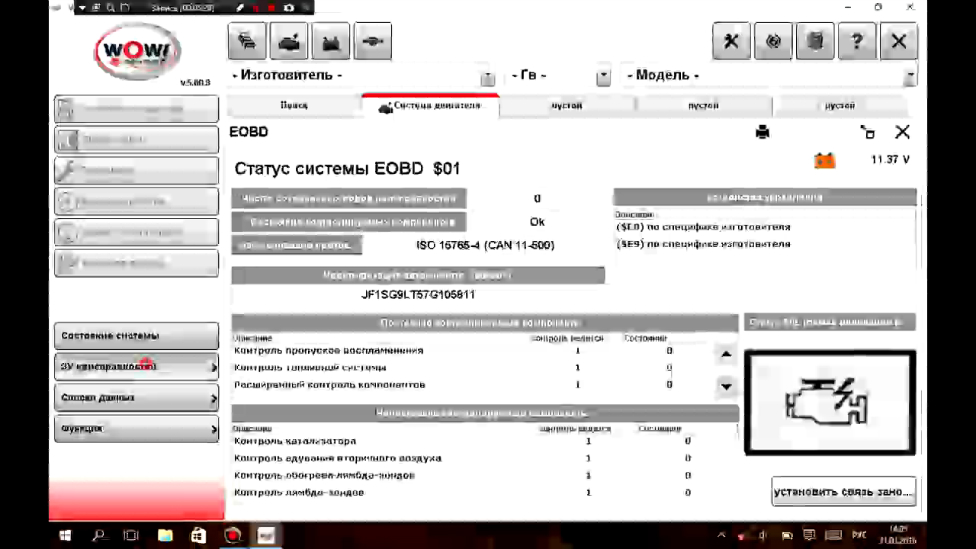Viewport: 976px width, 549px height.
Task: Click the 11.37 V voltage reading
Action: click(890, 160)
